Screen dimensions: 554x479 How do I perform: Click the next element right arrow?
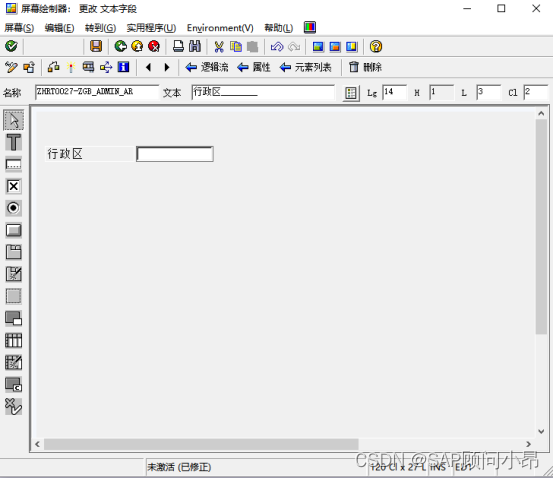(167, 67)
